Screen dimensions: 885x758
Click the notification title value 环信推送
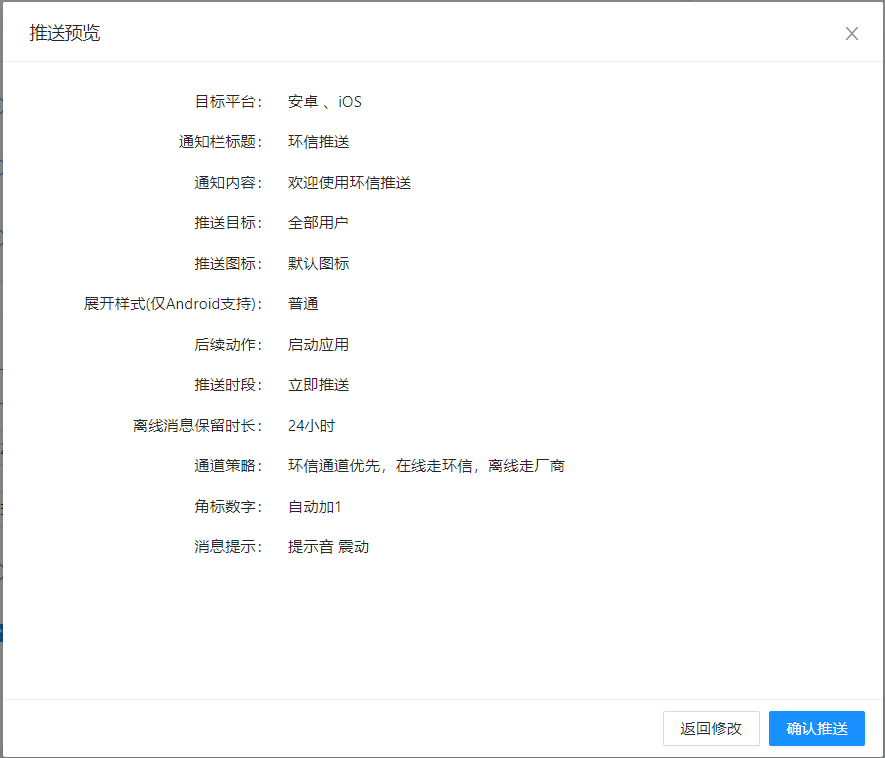point(318,142)
